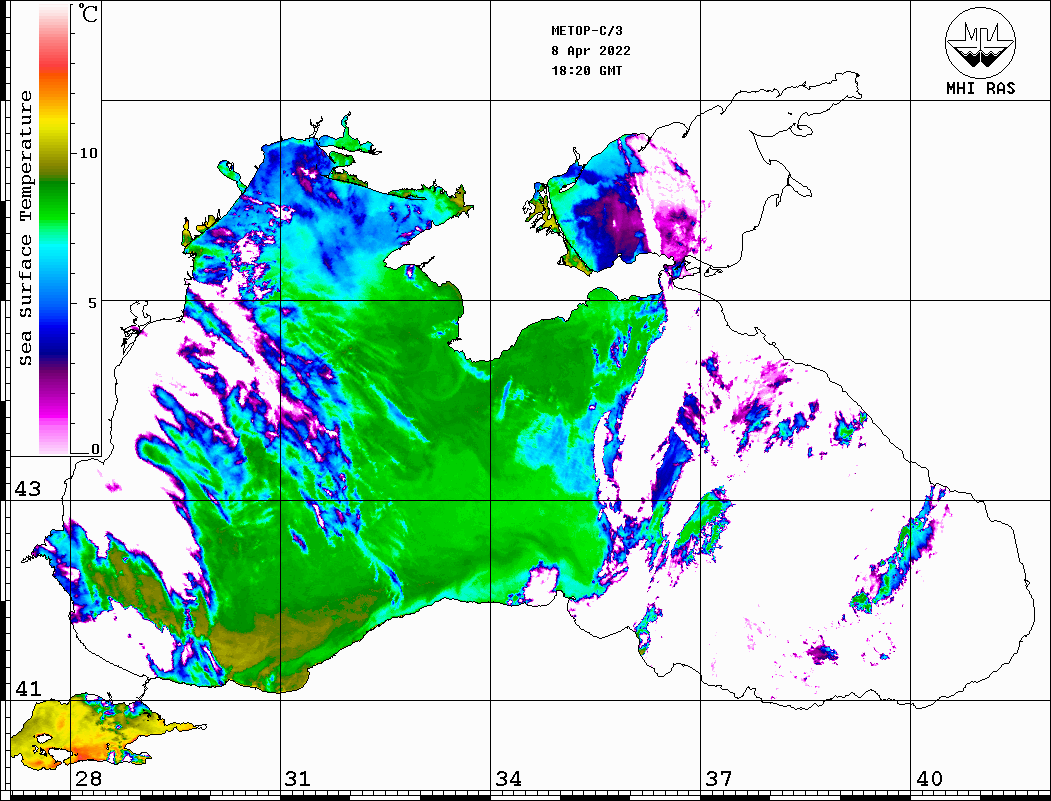1051x801 pixels.
Task: Click the '0' tick on the scale
Action: pos(95,449)
